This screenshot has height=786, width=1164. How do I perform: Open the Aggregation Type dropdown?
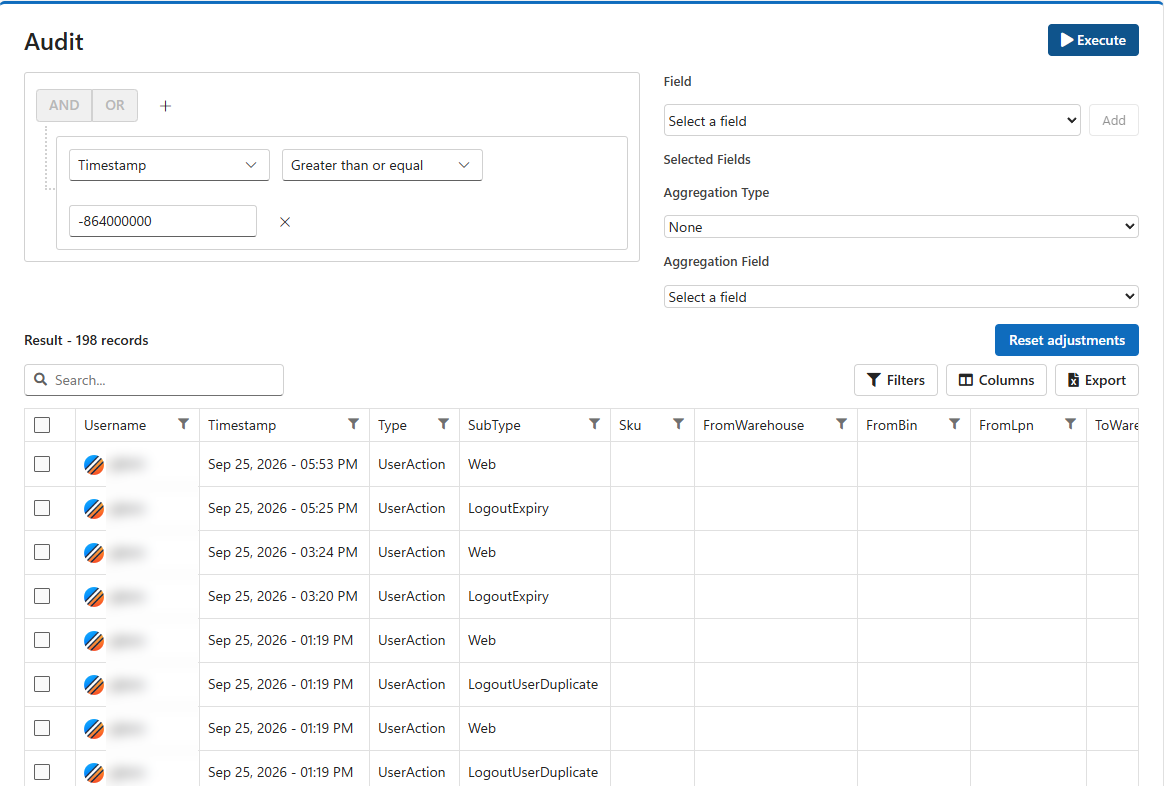(901, 227)
